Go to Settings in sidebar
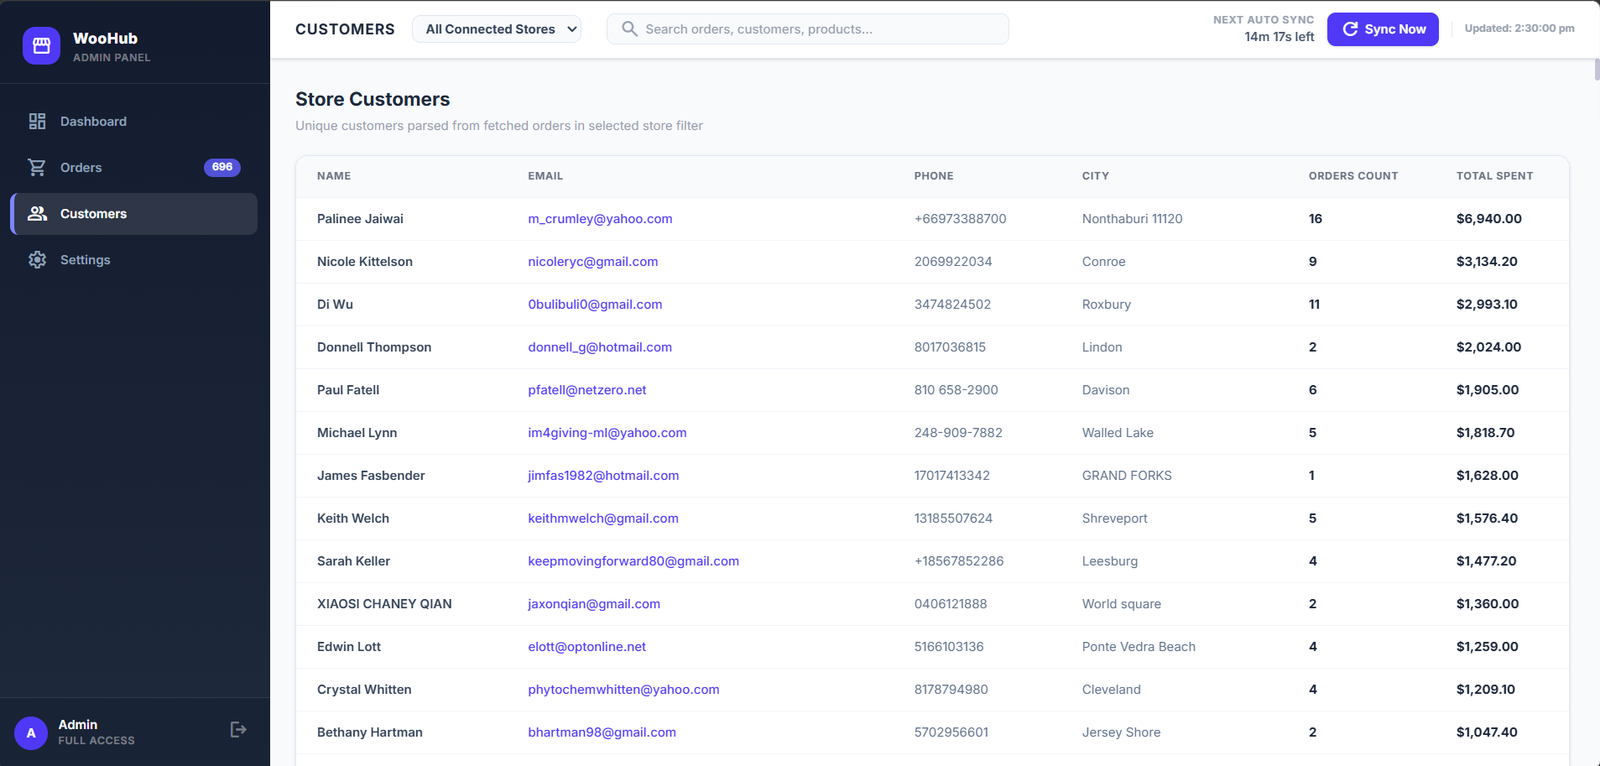The image size is (1600, 766). click(x=134, y=259)
